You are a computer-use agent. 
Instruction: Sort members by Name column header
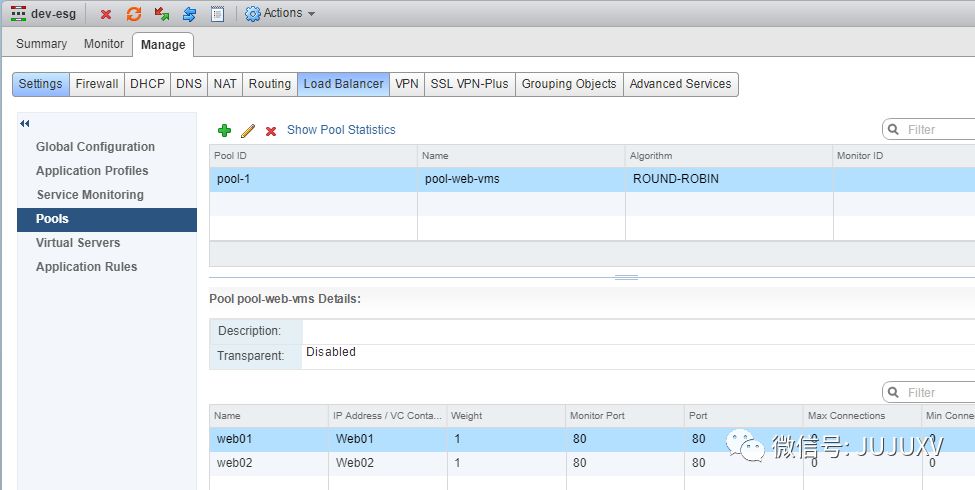pos(269,415)
